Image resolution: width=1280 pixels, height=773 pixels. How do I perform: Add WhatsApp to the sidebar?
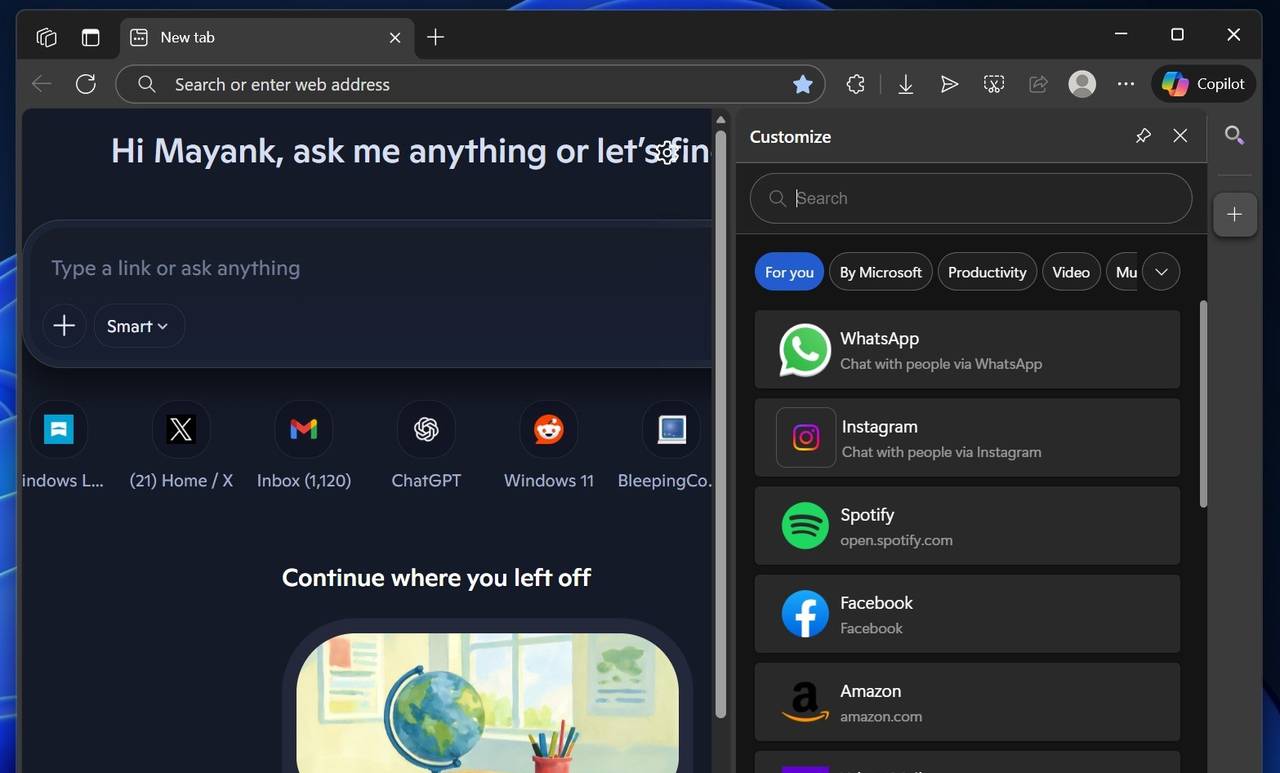tap(966, 350)
